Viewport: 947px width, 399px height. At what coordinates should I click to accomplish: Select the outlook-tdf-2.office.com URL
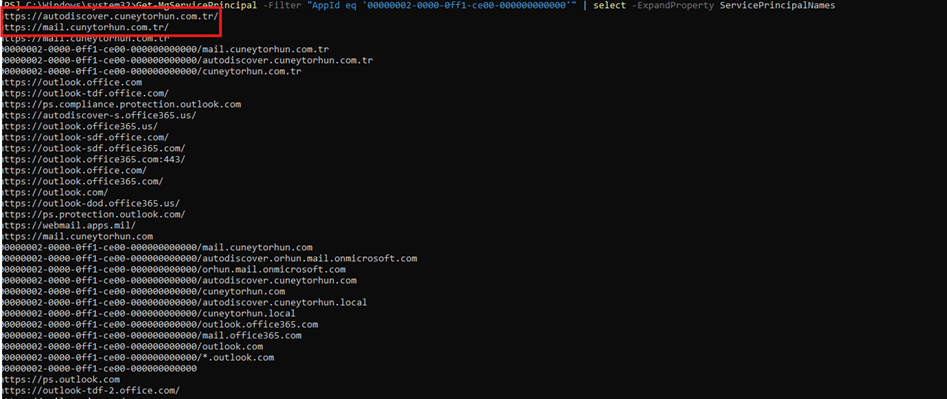[91, 391]
